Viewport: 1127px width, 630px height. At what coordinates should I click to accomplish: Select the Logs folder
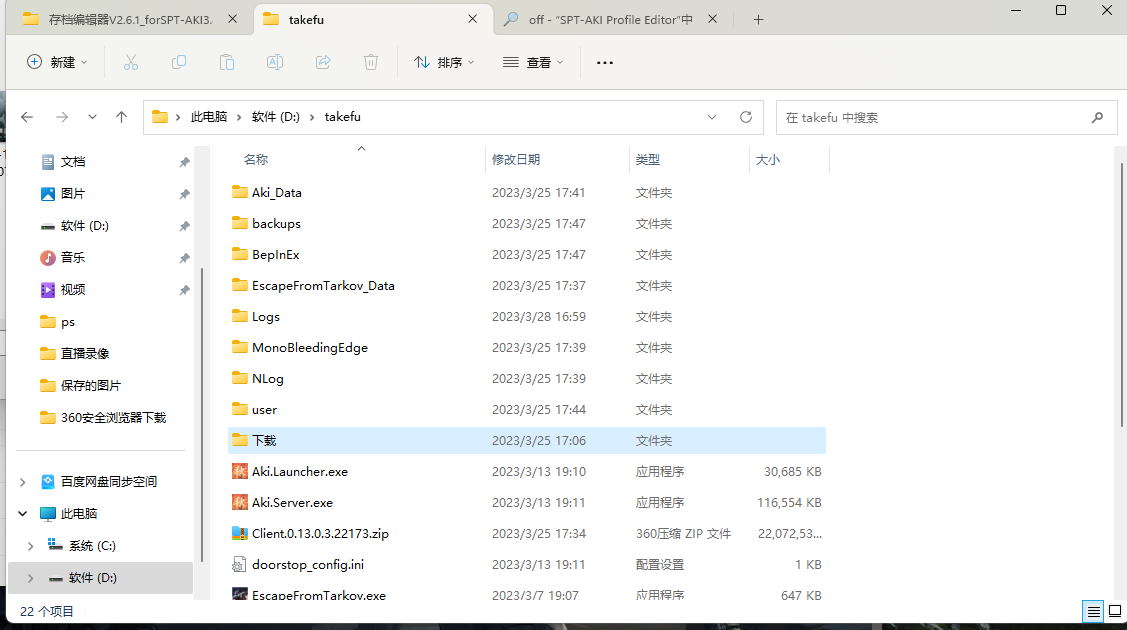click(x=527, y=316)
